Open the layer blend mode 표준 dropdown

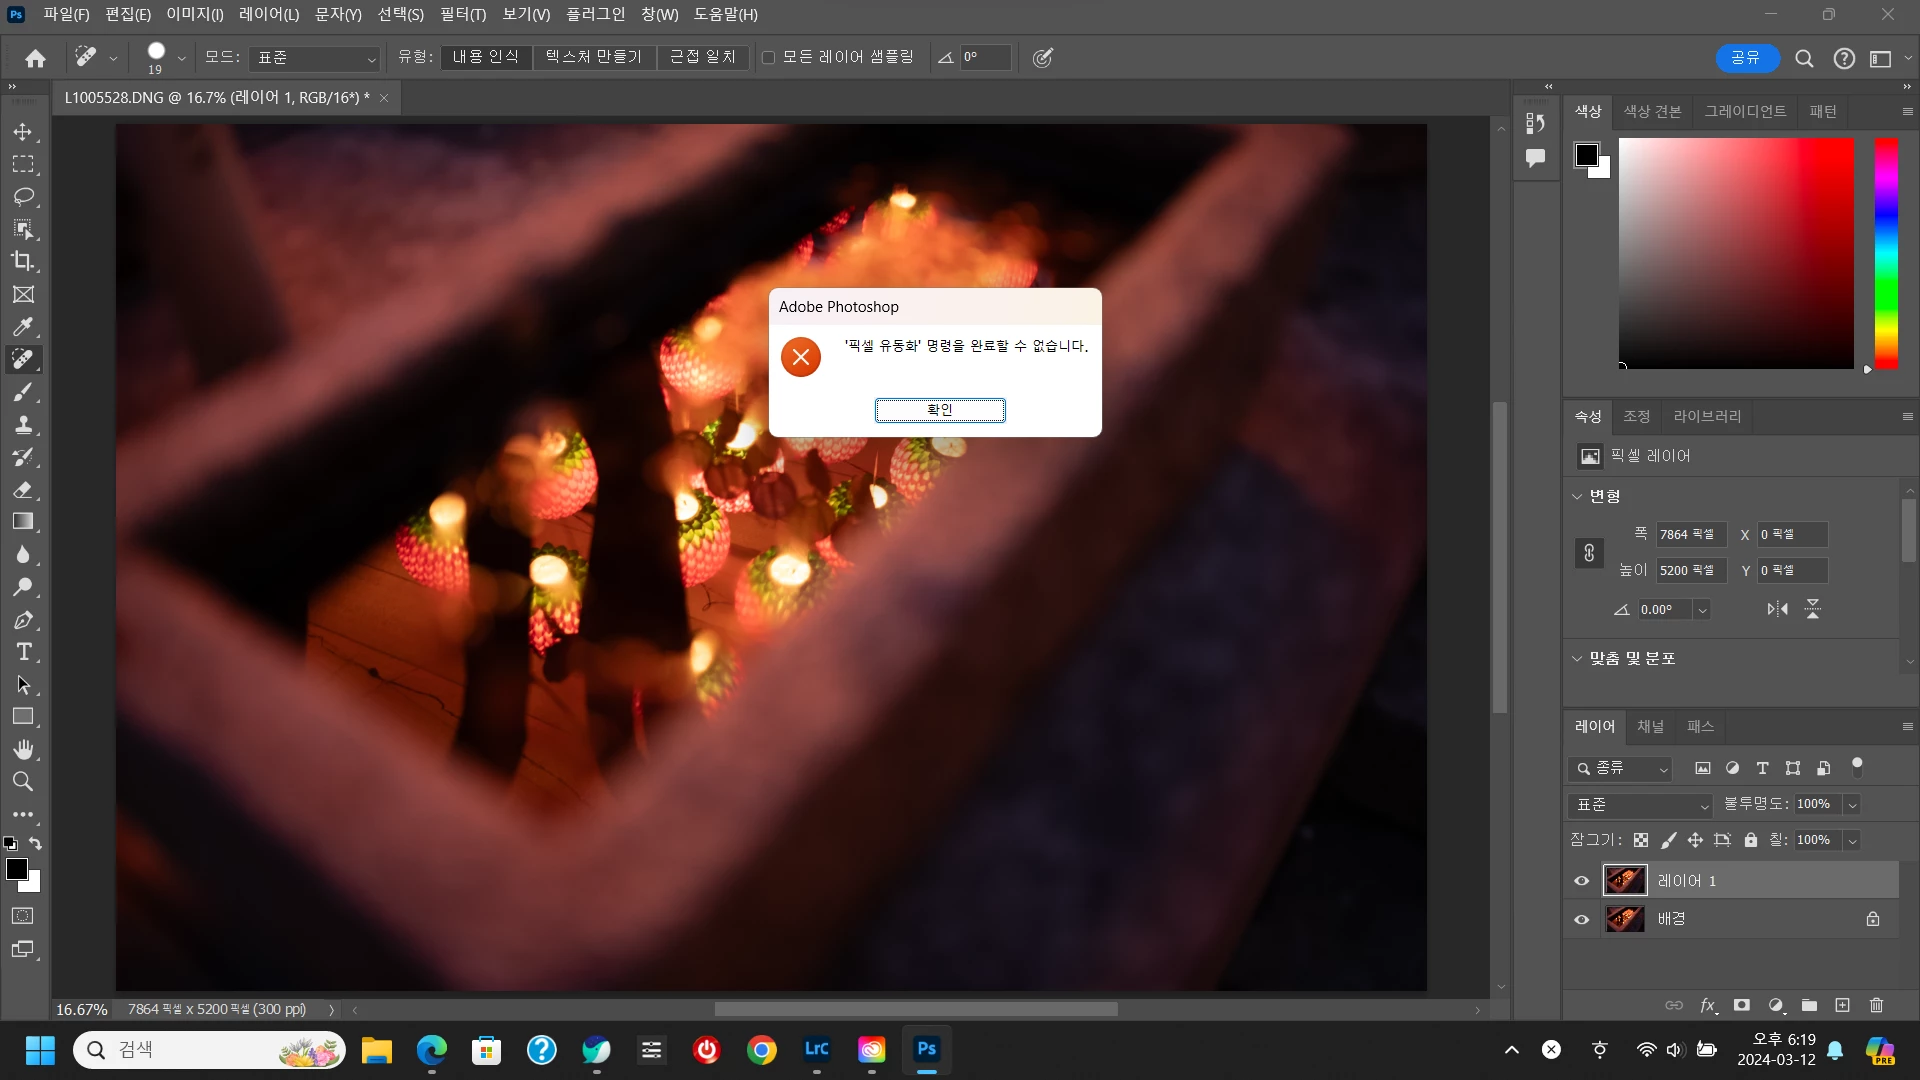(1640, 805)
